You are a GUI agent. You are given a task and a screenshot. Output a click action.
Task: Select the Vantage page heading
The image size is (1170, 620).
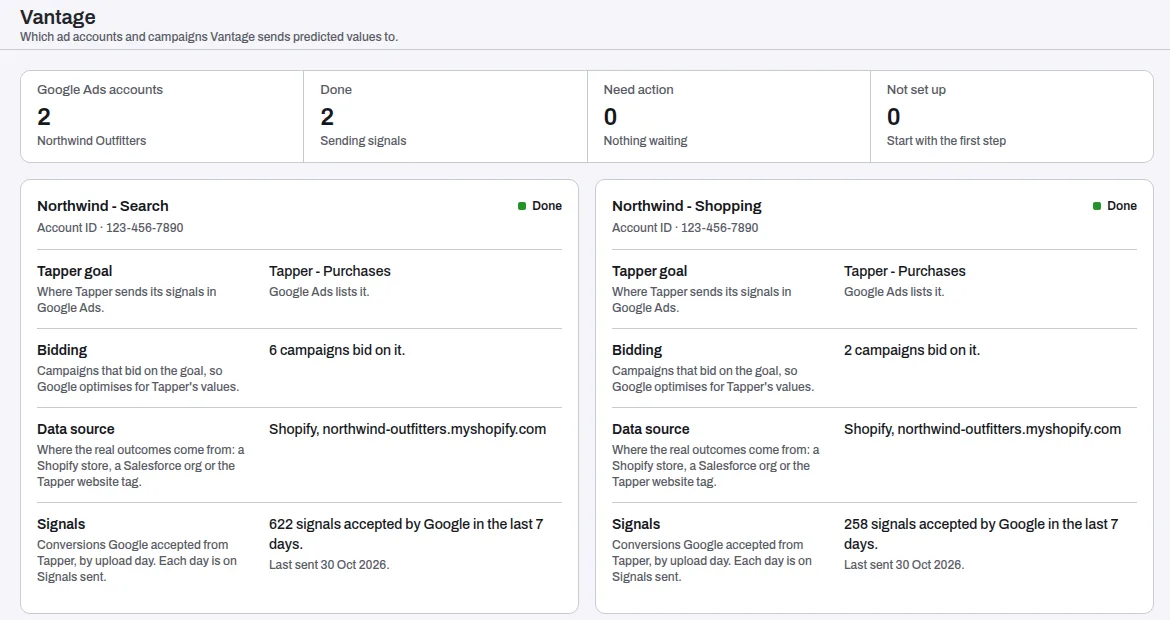[57, 16]
